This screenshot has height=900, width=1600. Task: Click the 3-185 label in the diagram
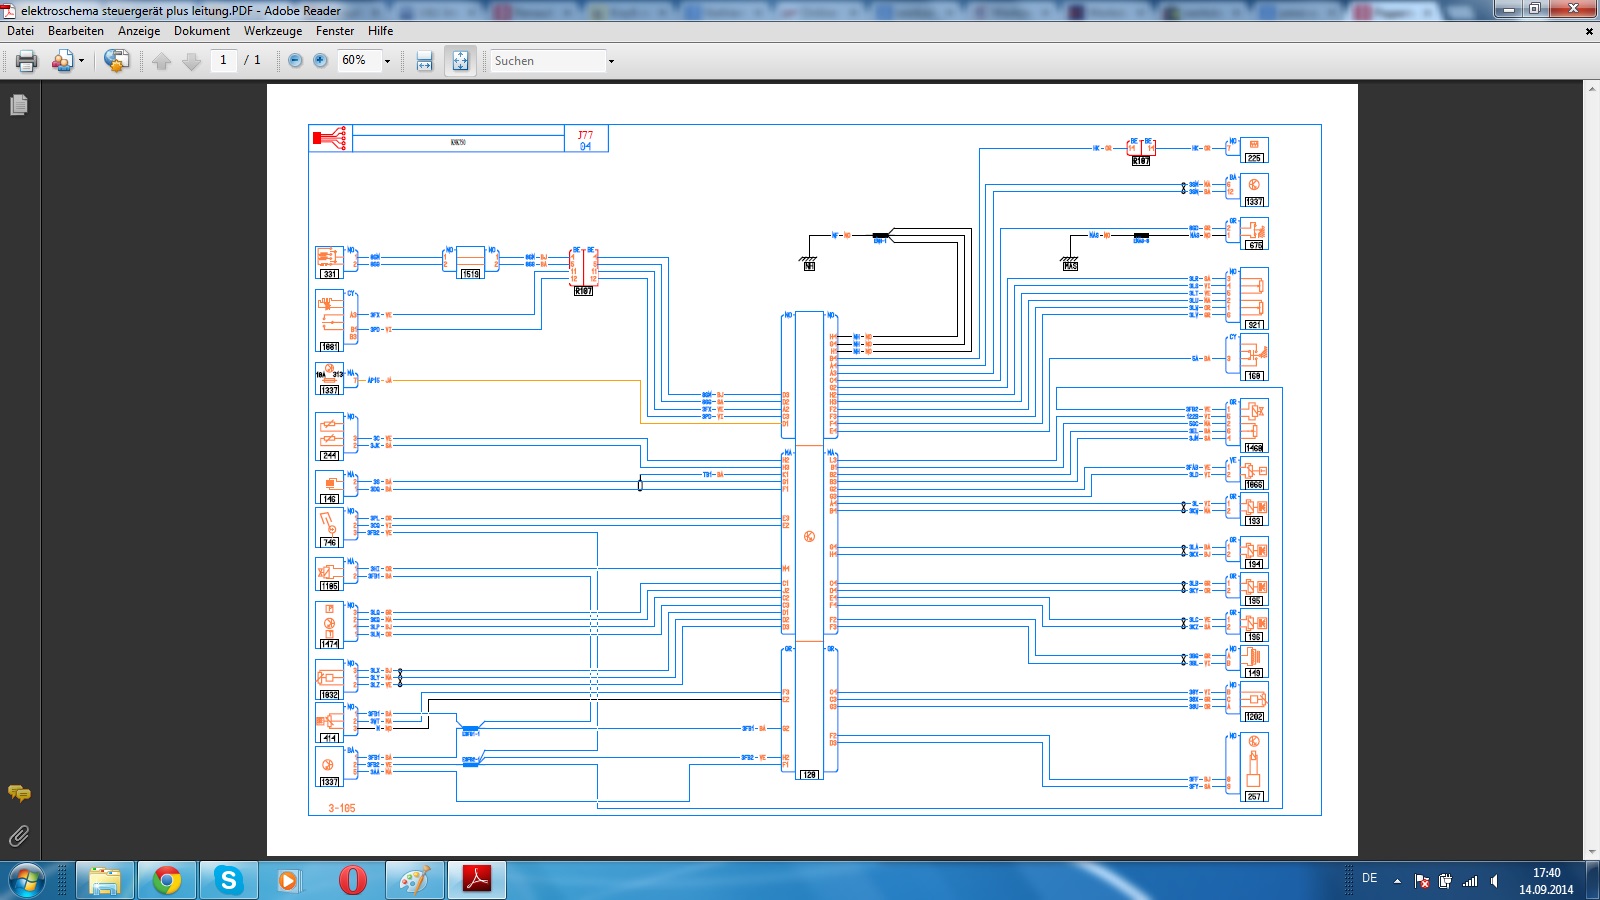pos(342,808)
